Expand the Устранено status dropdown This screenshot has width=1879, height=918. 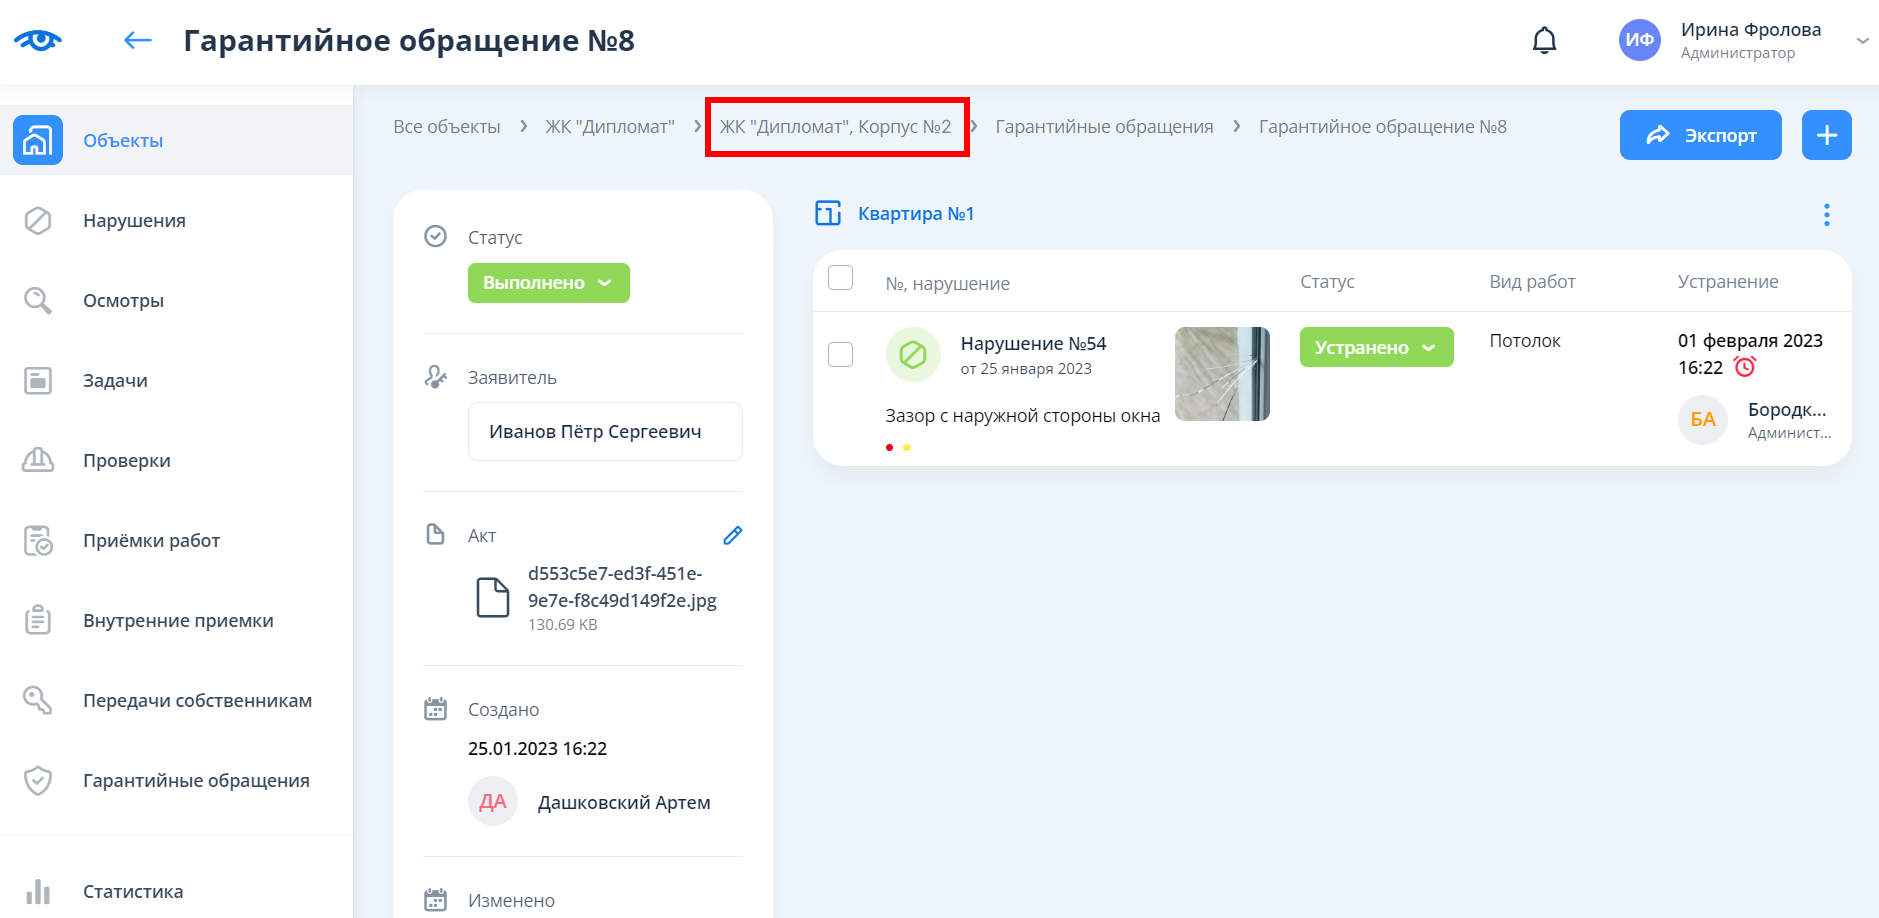tap(1375, 348)
